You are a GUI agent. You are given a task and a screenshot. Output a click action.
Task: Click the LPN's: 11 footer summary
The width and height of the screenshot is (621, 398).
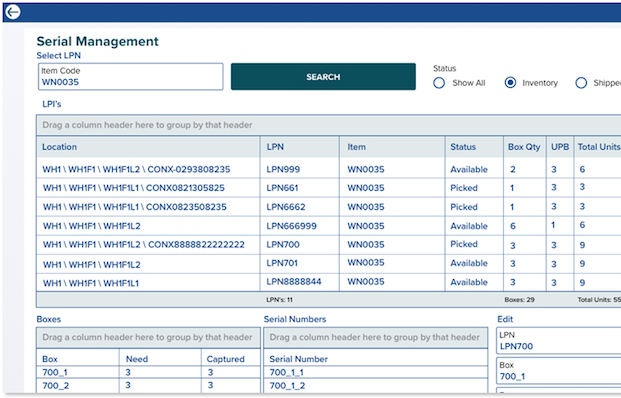(x=279, y=300)
